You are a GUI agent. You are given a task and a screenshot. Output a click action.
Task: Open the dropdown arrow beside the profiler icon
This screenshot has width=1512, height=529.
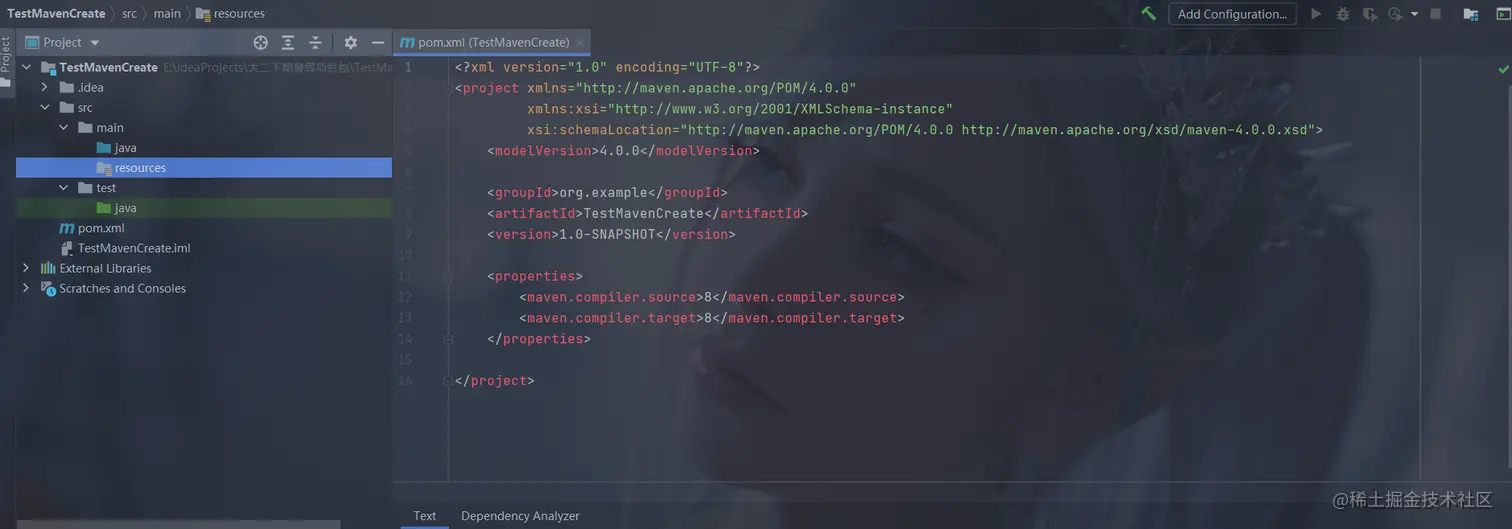point(1414,15)
